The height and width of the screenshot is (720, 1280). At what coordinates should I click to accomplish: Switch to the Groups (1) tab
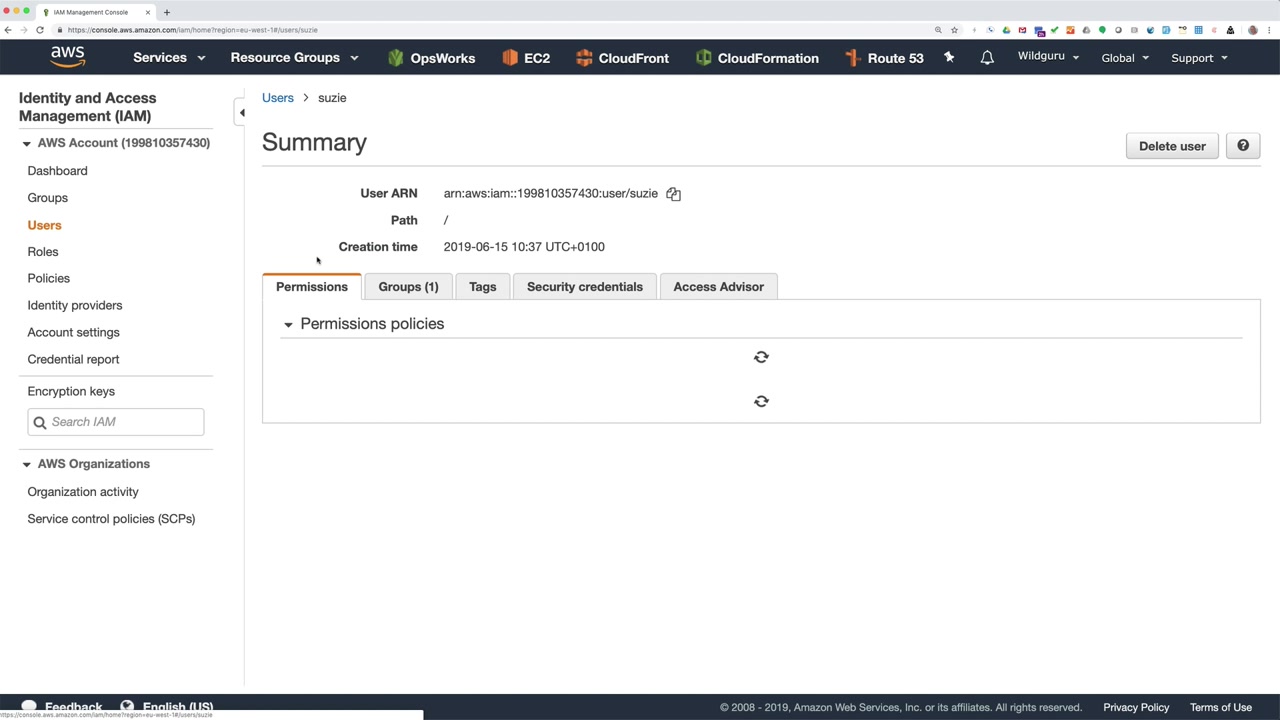tap(408, 287)
